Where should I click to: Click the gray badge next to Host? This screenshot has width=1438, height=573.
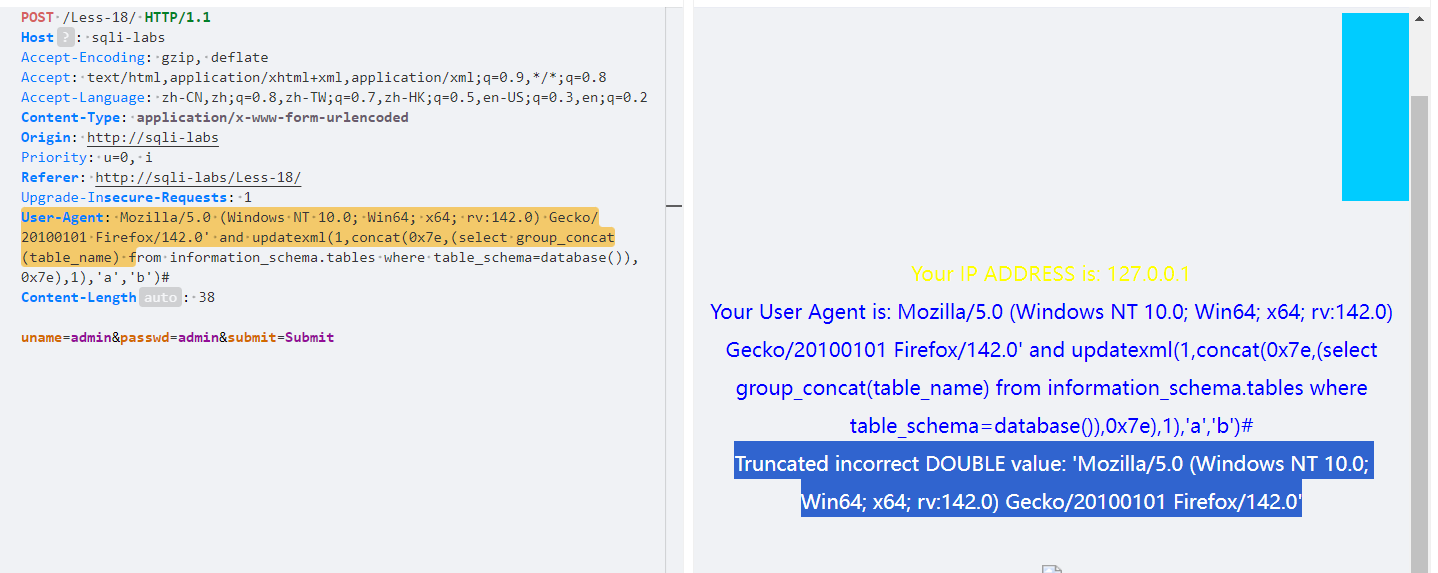coord(65,37)
